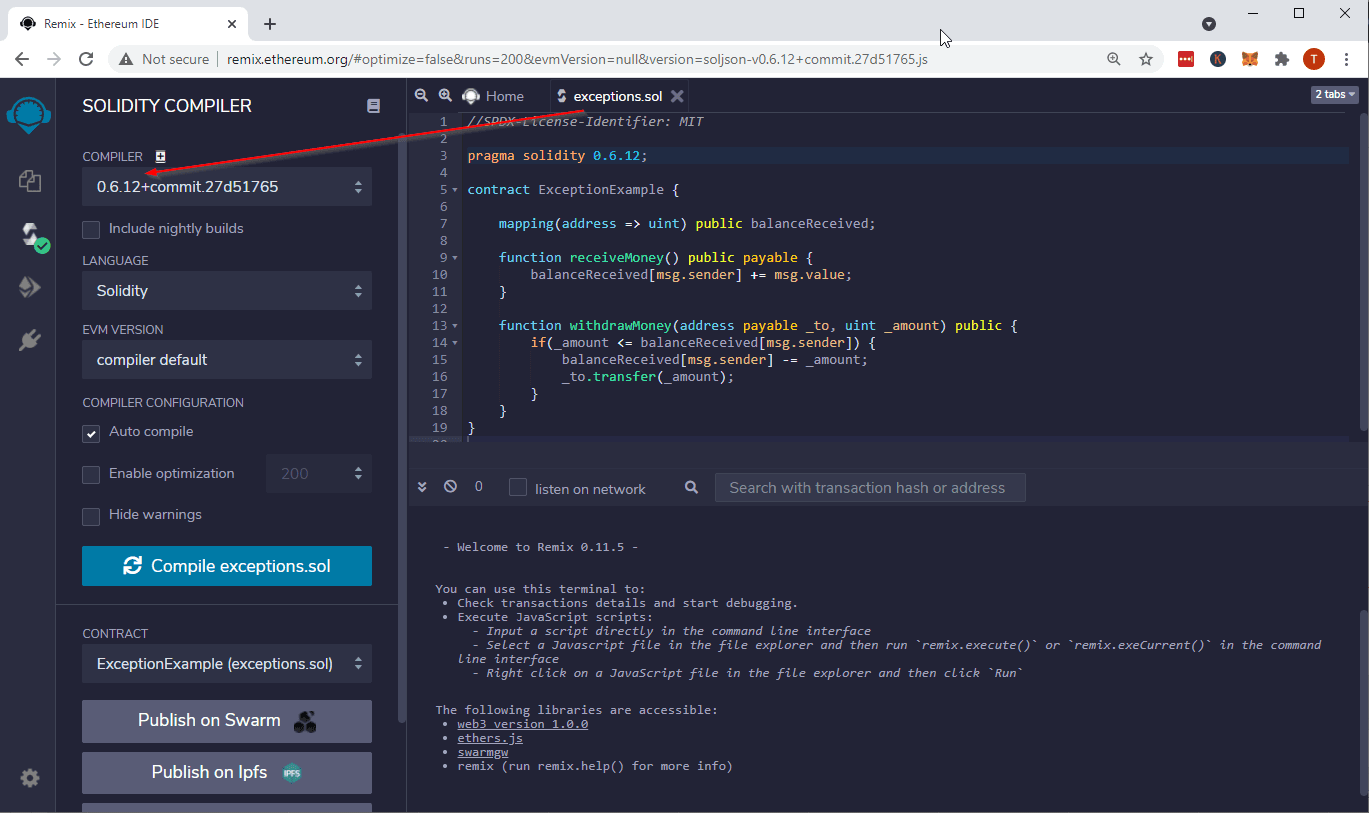Adjust optimization runs stepper
The image size is (1369, 813).
point(358,474)
